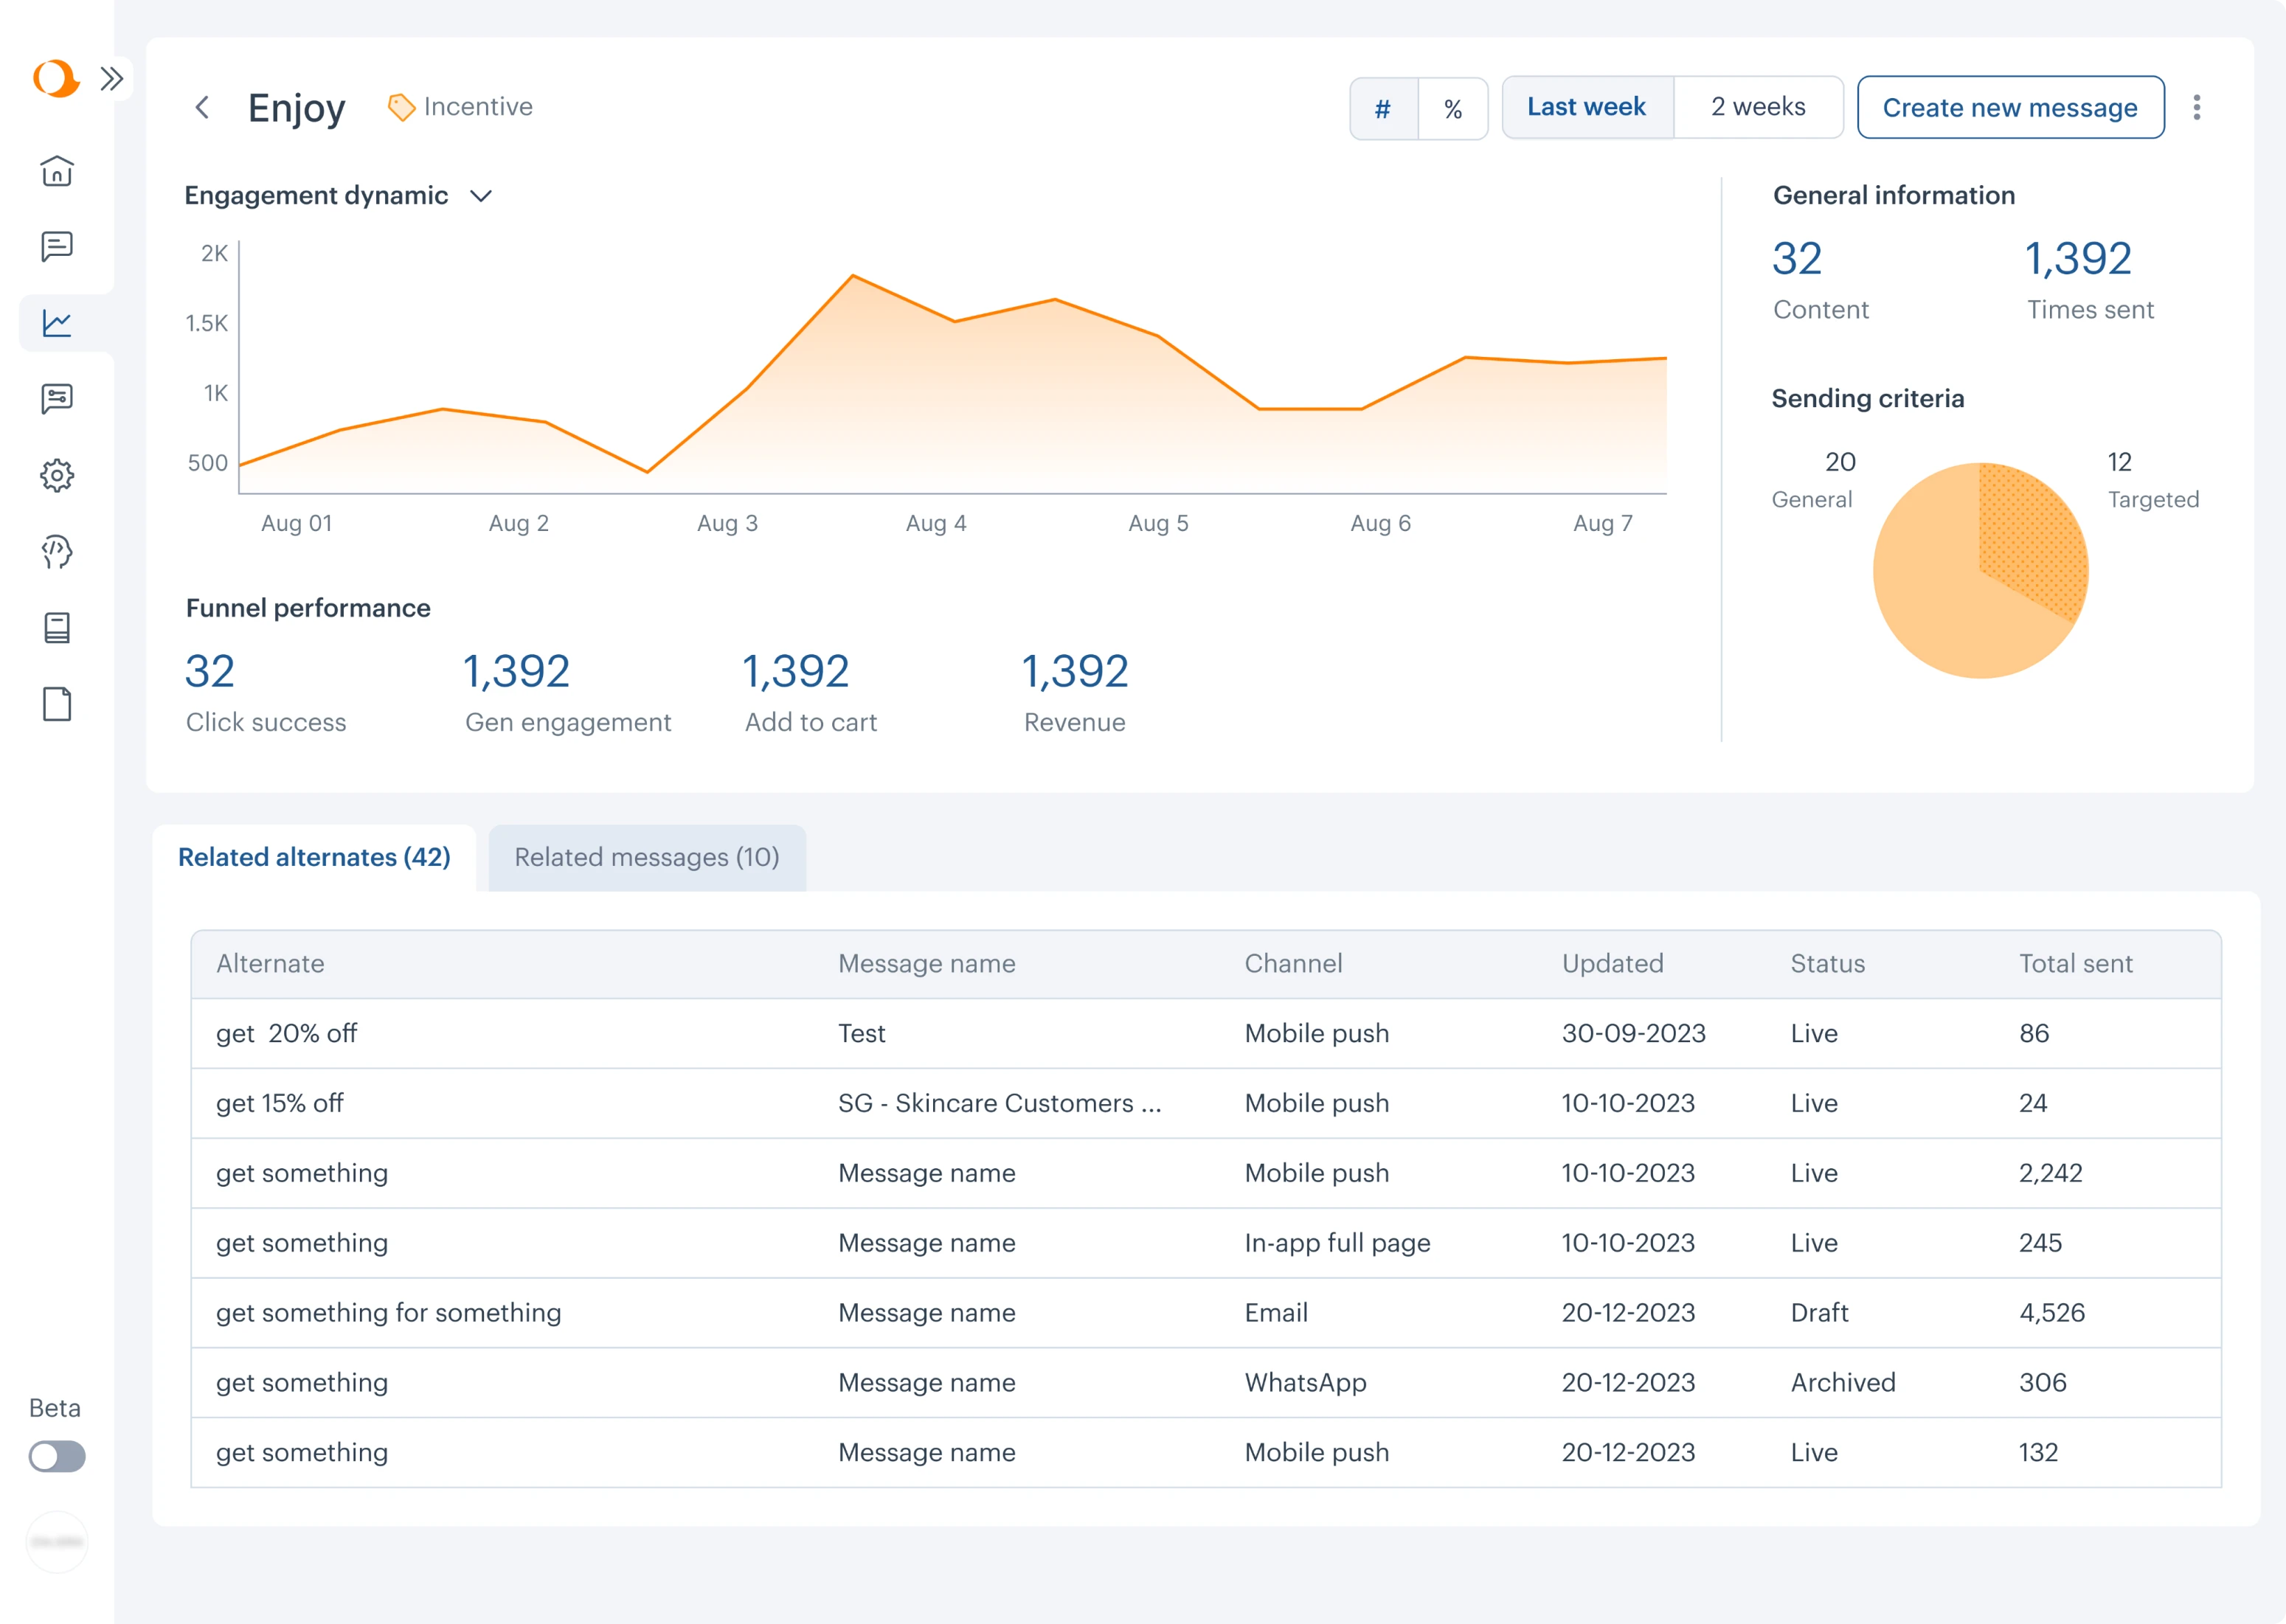Open the Engagement dynamic dropdown
This screenshot has width=2286, height=1624.
click(x=481, y=196)
